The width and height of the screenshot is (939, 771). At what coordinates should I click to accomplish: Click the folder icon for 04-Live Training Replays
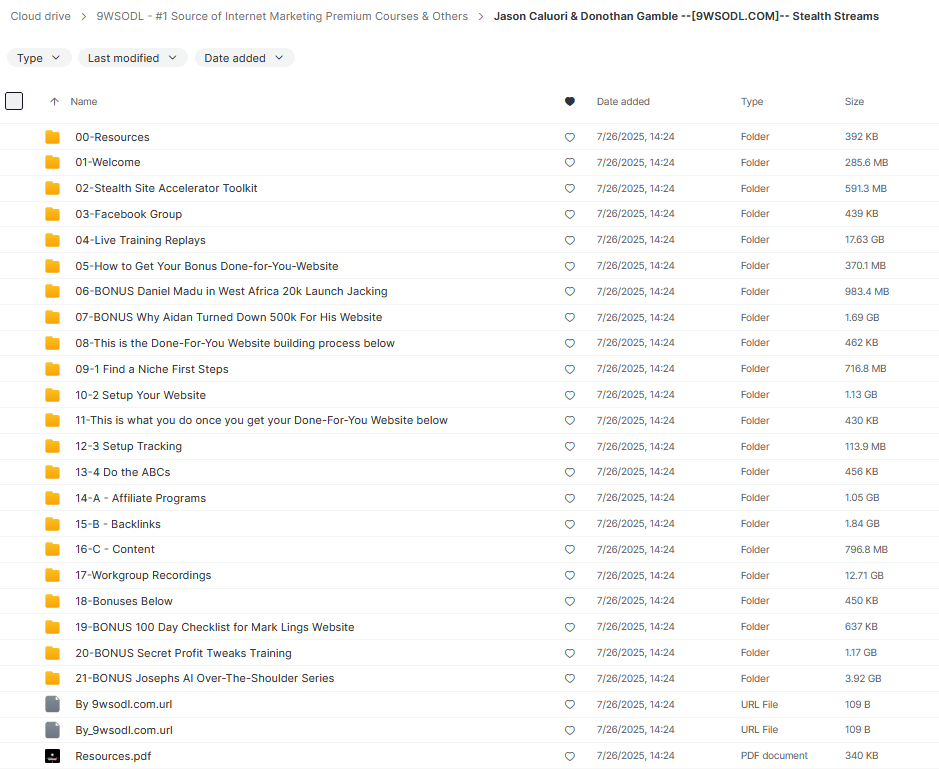[x=53, y=240]
